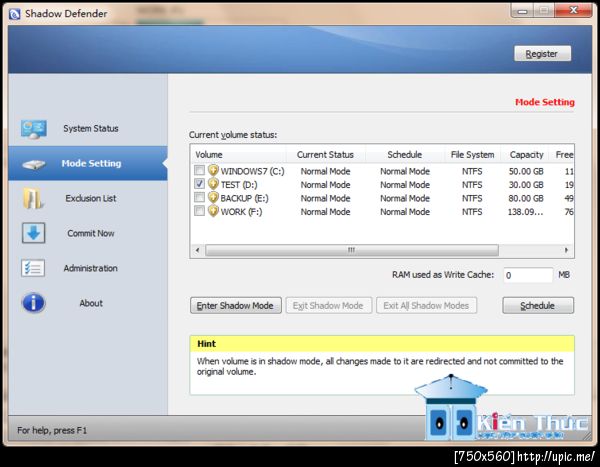Click the Administration checklist icon
Screen dimensions: 600x467
pos(33,268)
